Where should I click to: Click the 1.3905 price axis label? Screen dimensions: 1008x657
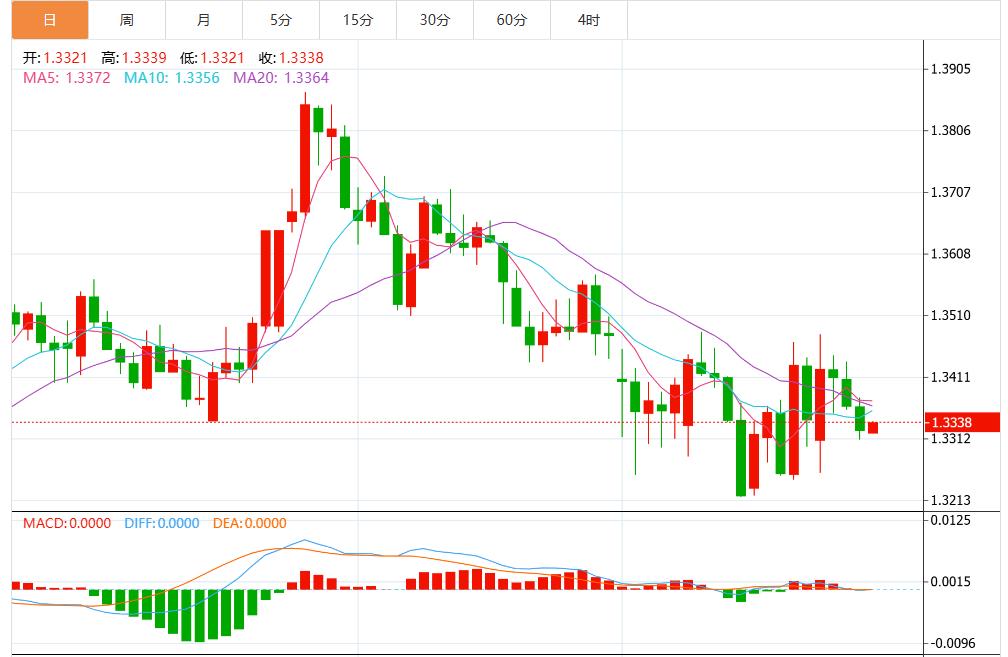pos(951,69)
